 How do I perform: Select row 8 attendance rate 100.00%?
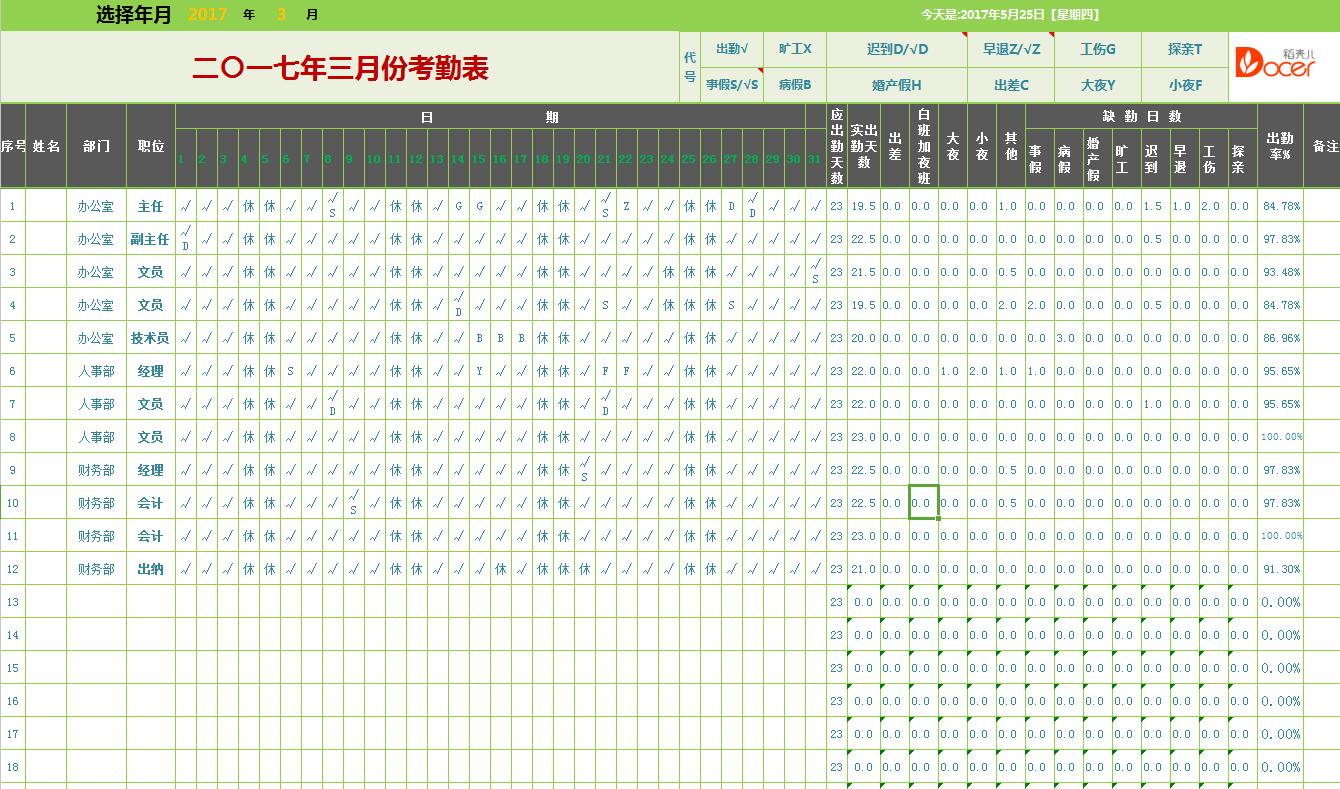click(1280, 437)
